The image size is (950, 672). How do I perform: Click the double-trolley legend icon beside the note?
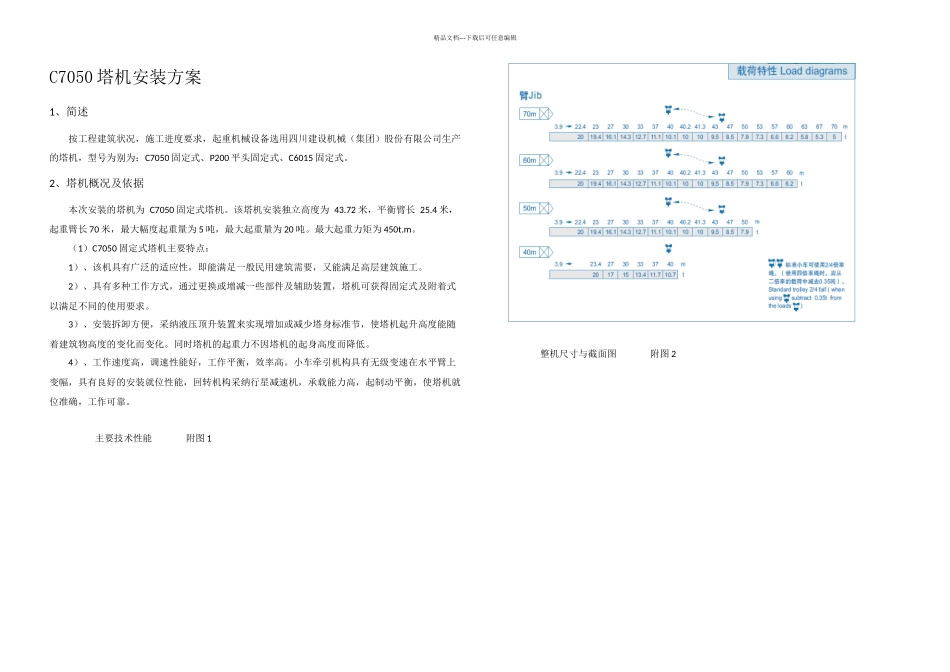click(776, 264)
